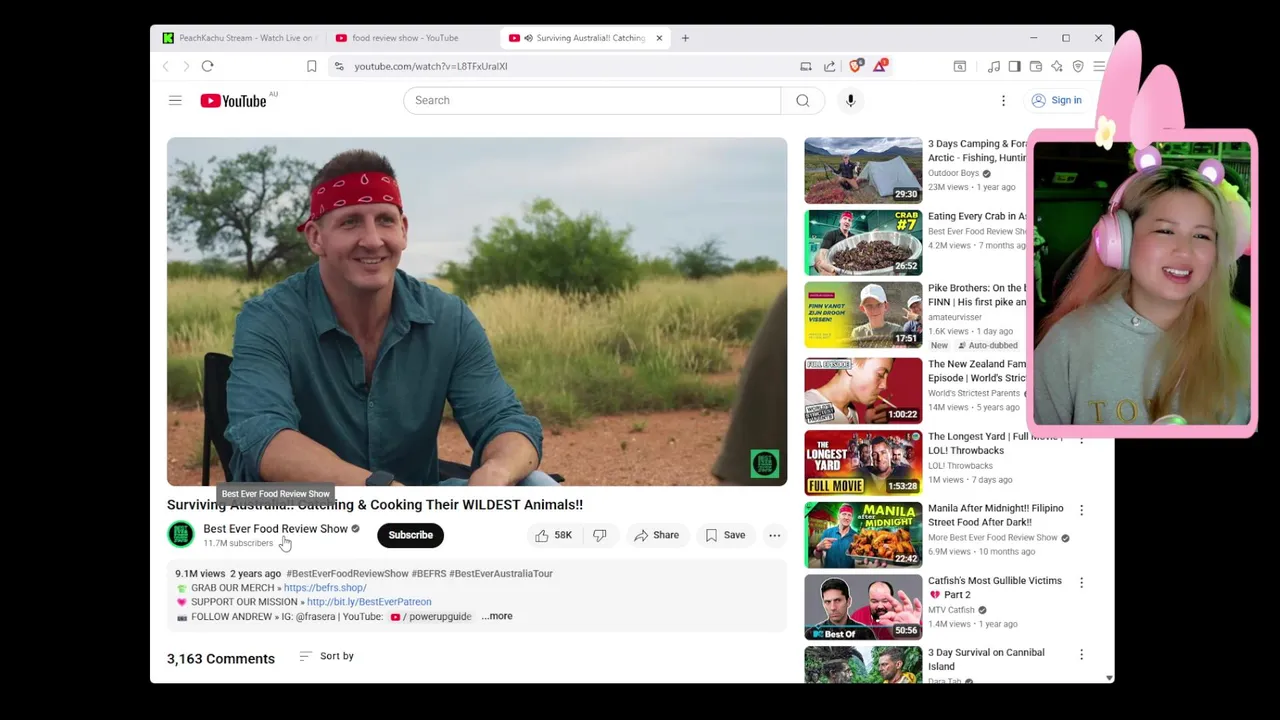Click the #BestEverFoodReviewShow hashtag

pos(347,574)
